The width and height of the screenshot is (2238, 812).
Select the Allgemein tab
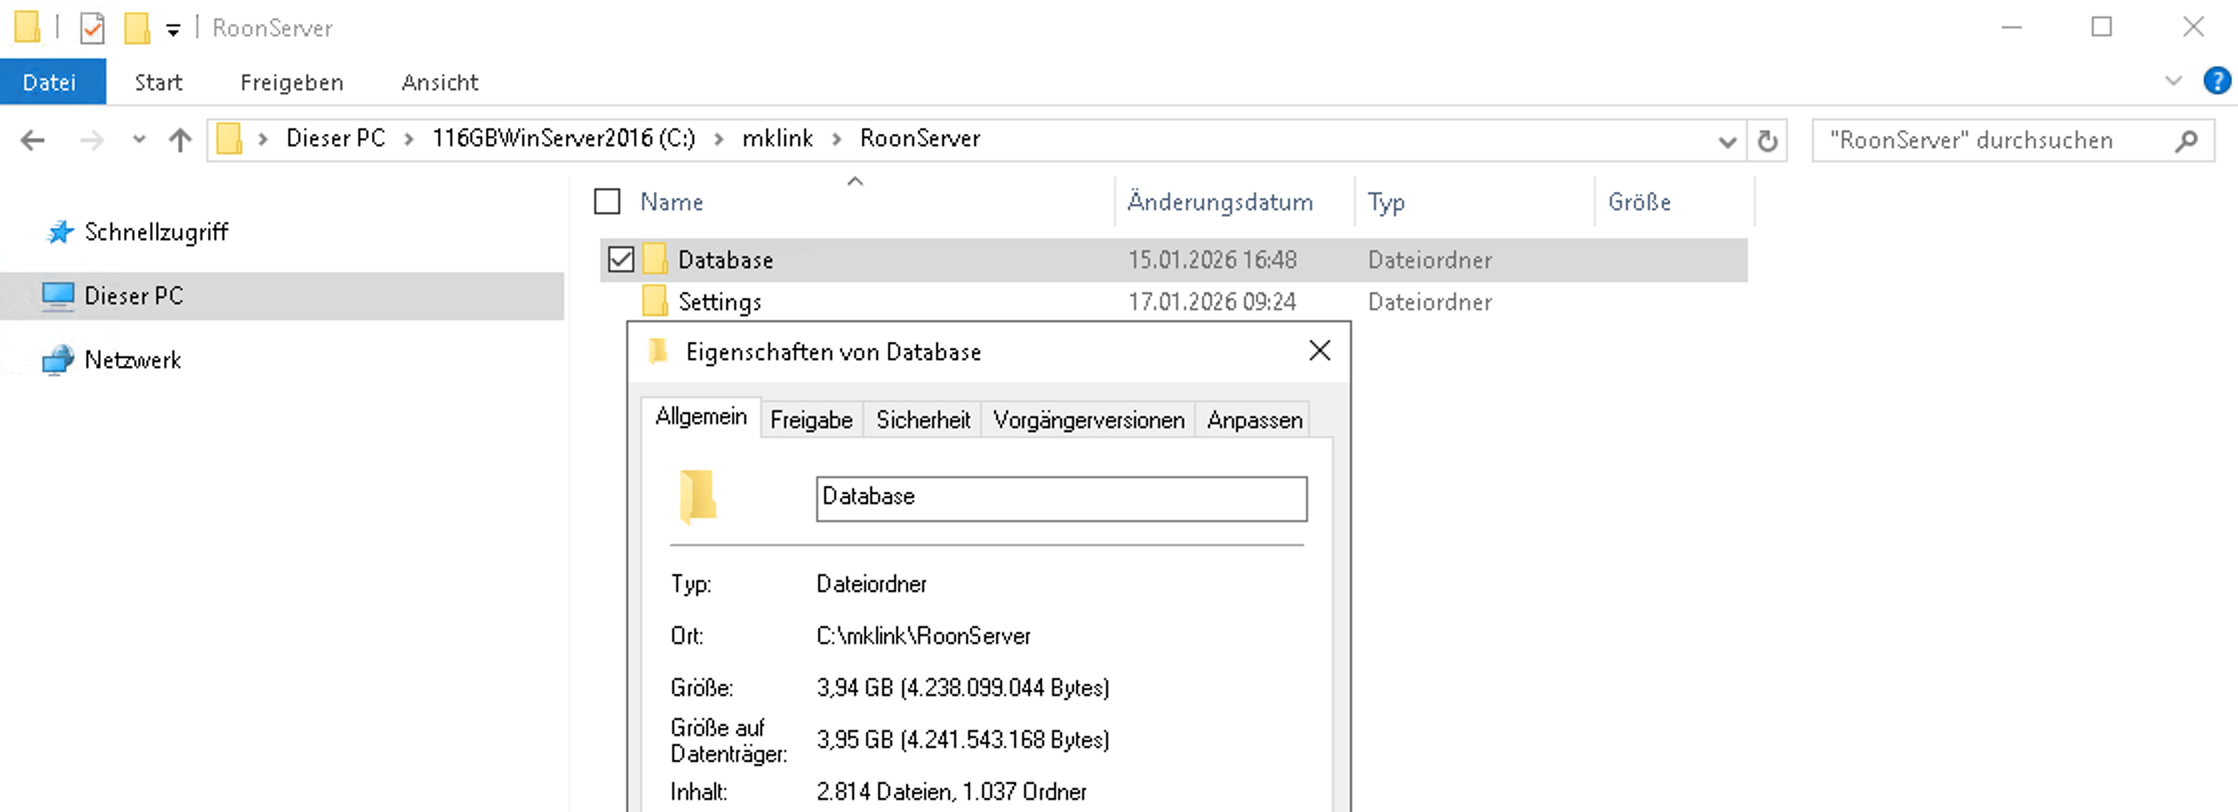(x=701, y=417)
